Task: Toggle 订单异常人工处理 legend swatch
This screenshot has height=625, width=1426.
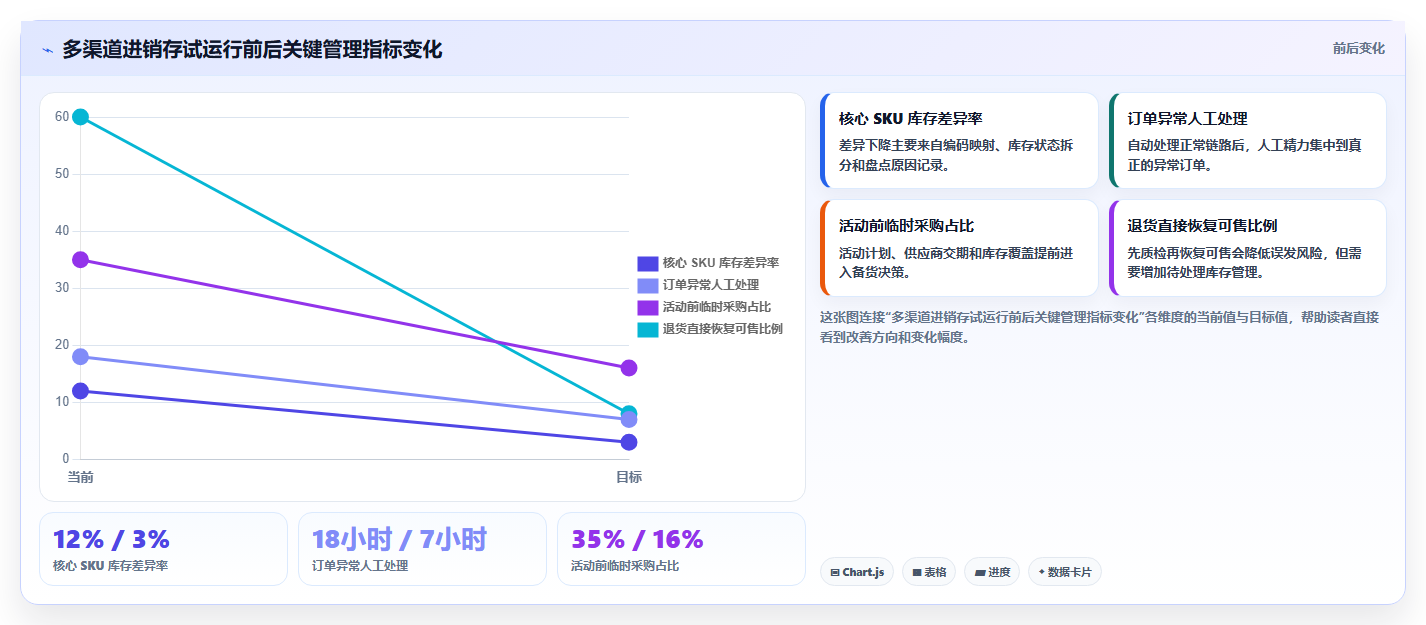Action: (648, 285)
